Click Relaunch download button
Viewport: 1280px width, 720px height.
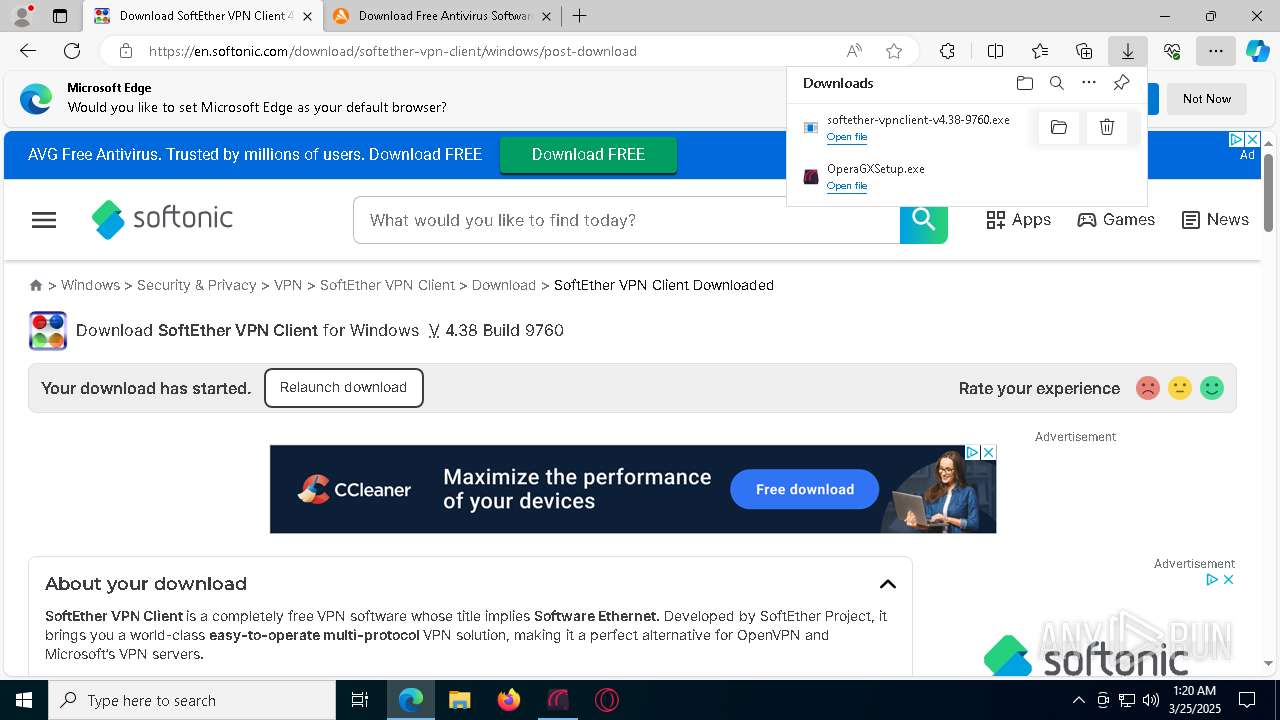(x=343, y=388)
